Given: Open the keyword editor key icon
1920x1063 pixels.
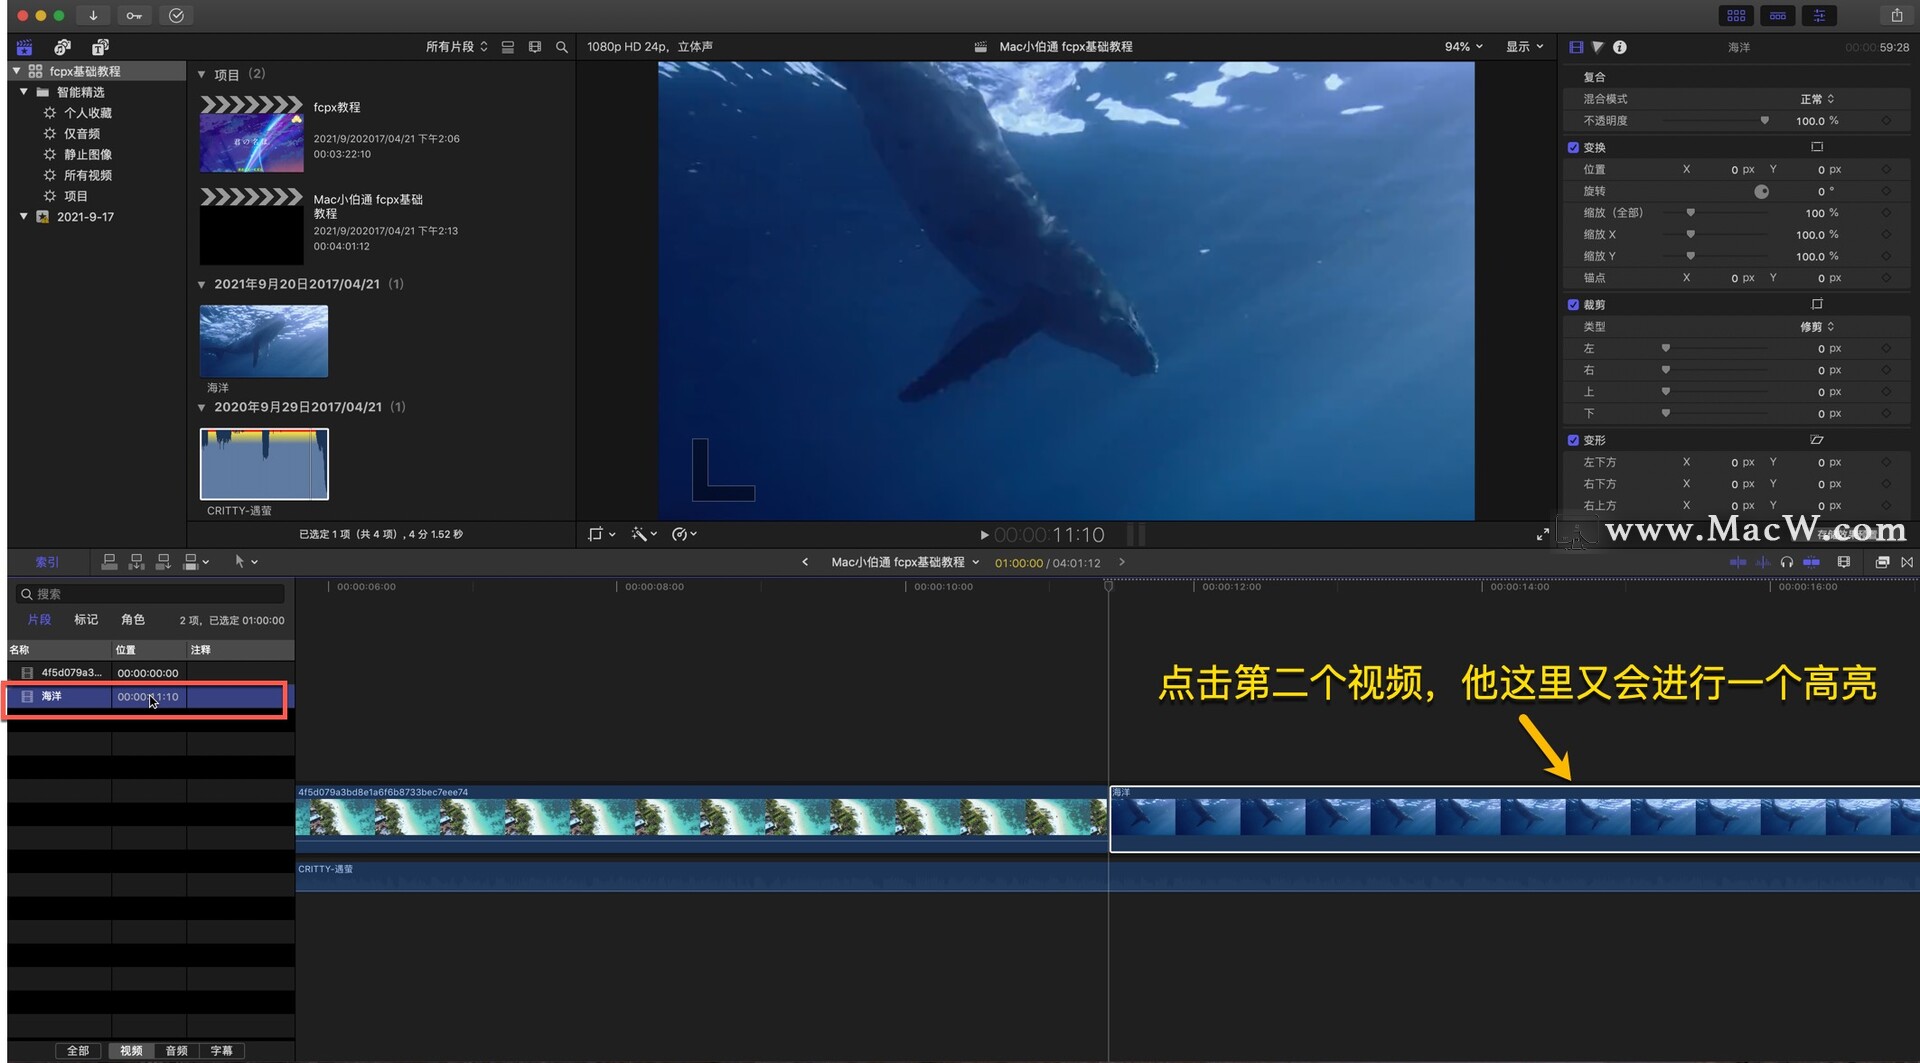Looking at the screenshot, I should (x=134, y=15).
